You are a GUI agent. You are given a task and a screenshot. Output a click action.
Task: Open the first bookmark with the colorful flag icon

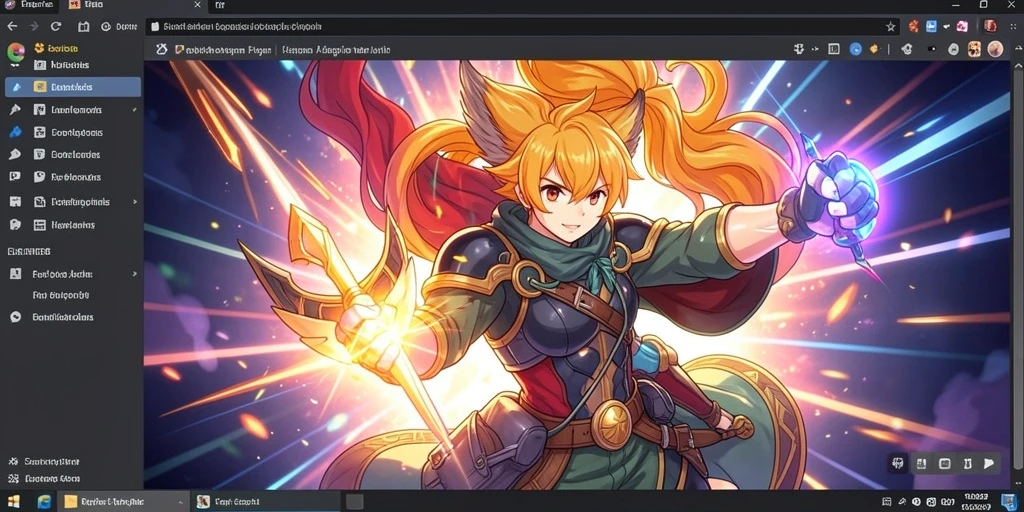pos(223,50)
